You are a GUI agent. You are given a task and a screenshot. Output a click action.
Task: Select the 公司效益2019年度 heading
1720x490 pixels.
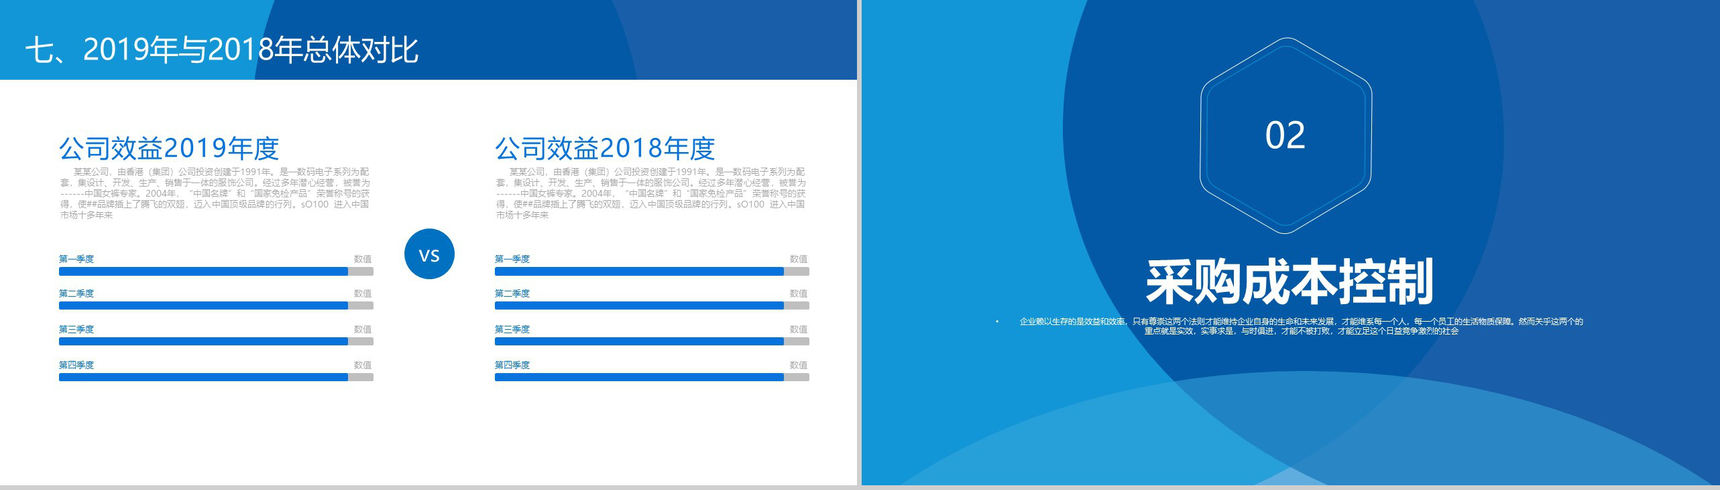click(169, 148)
